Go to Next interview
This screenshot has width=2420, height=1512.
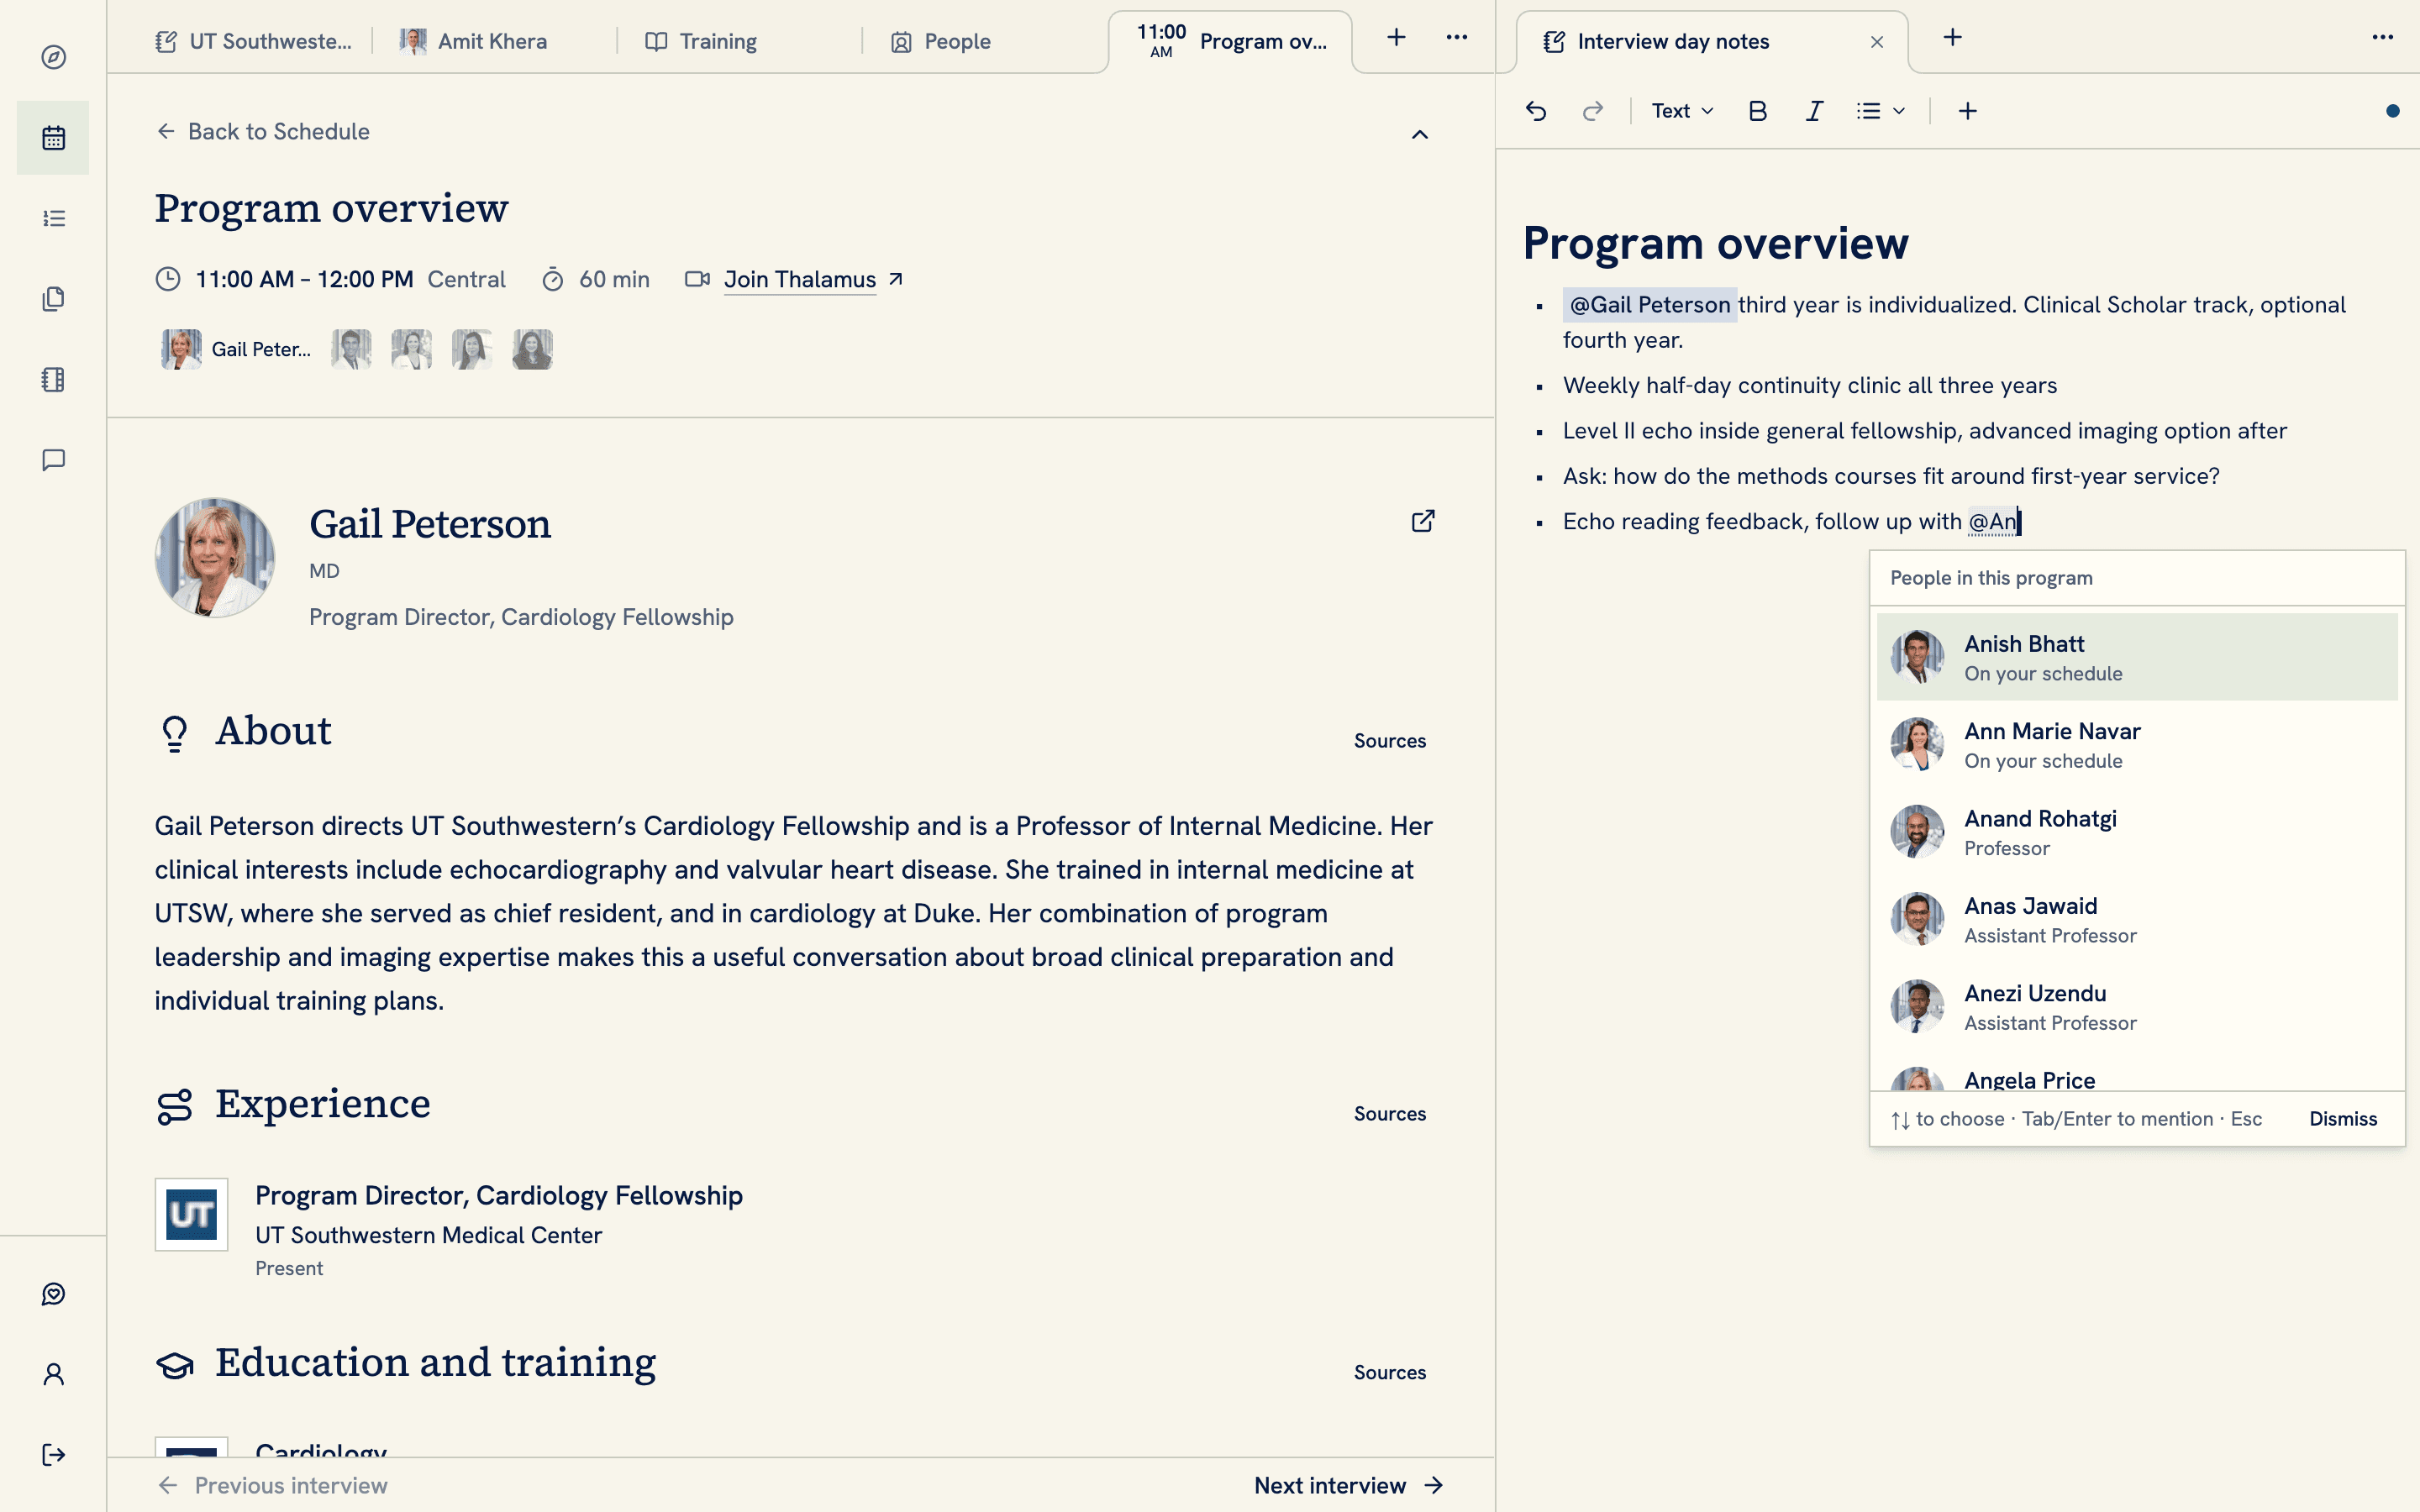[x=1349, y=1485]
